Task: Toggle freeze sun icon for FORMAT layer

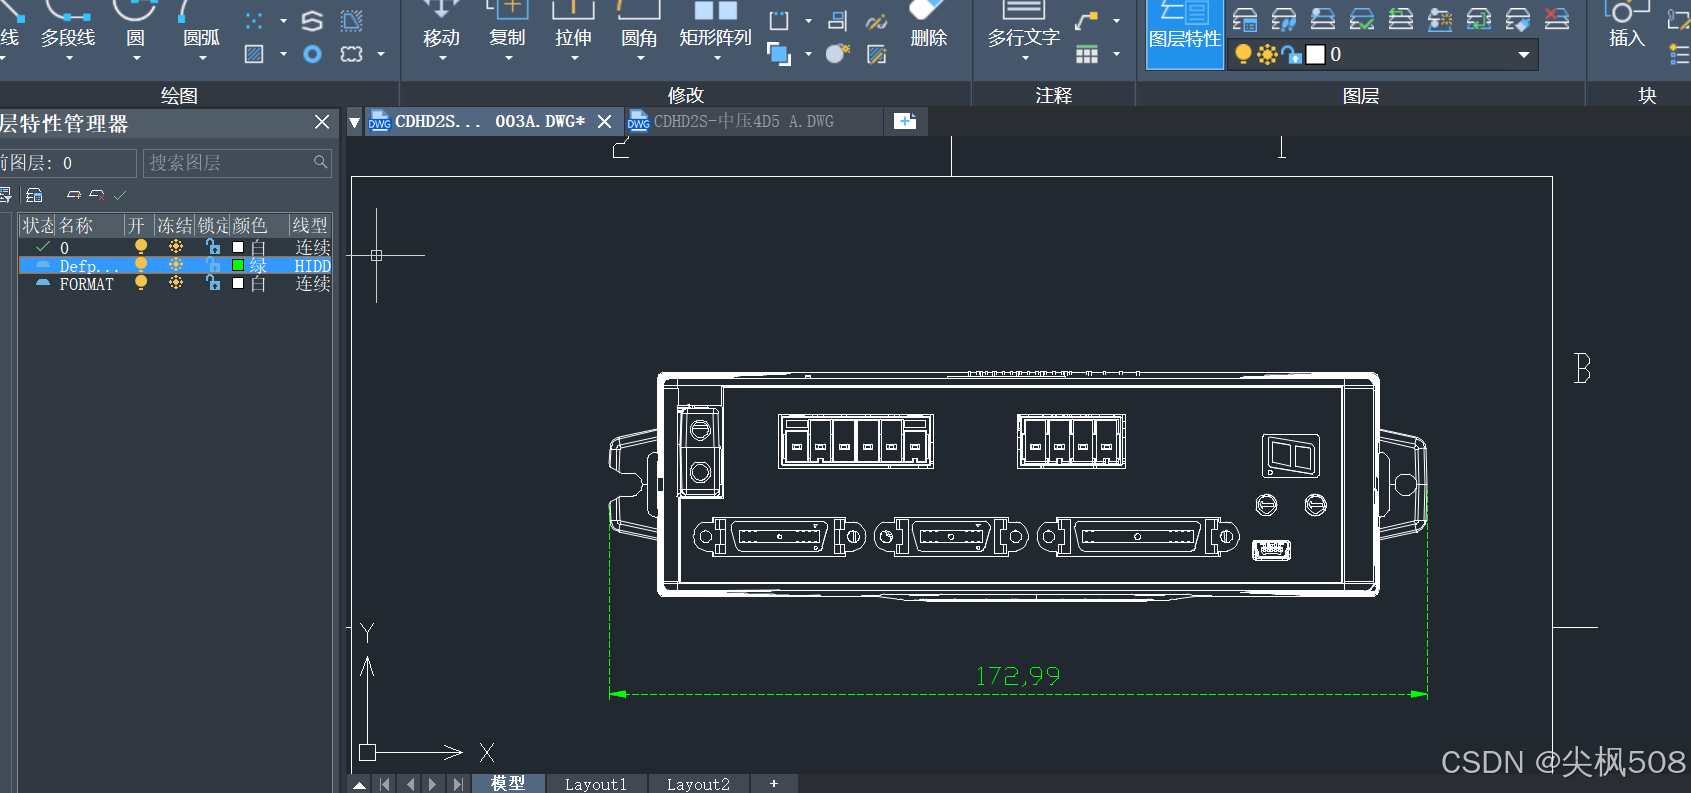Action: point(176,283)
